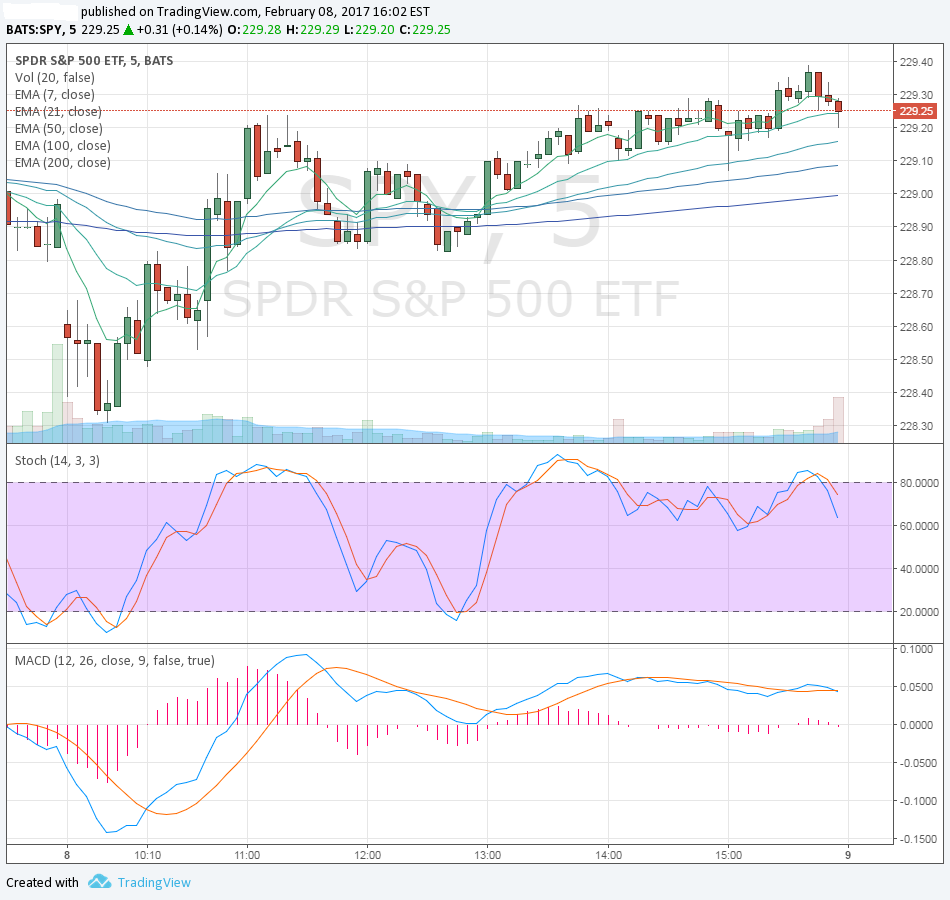Click the 0.0000 MACD scale label
Viewport: 950px width, 900px height.
(917, 725)
